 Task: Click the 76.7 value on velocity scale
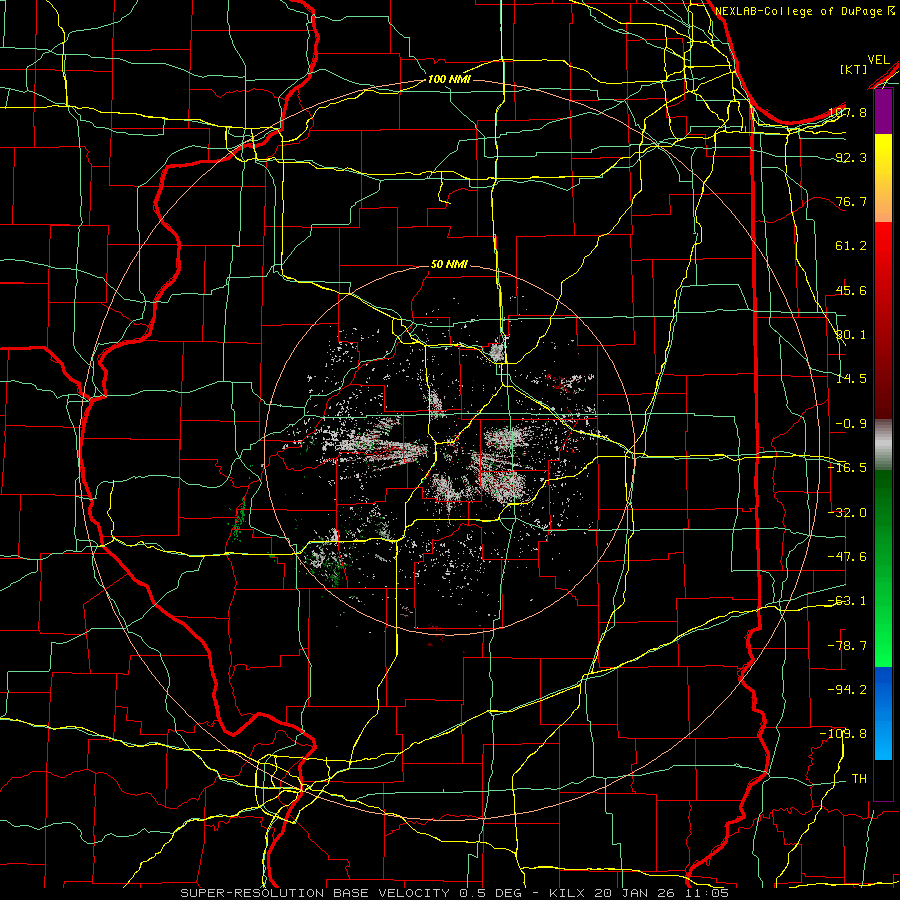851,201
